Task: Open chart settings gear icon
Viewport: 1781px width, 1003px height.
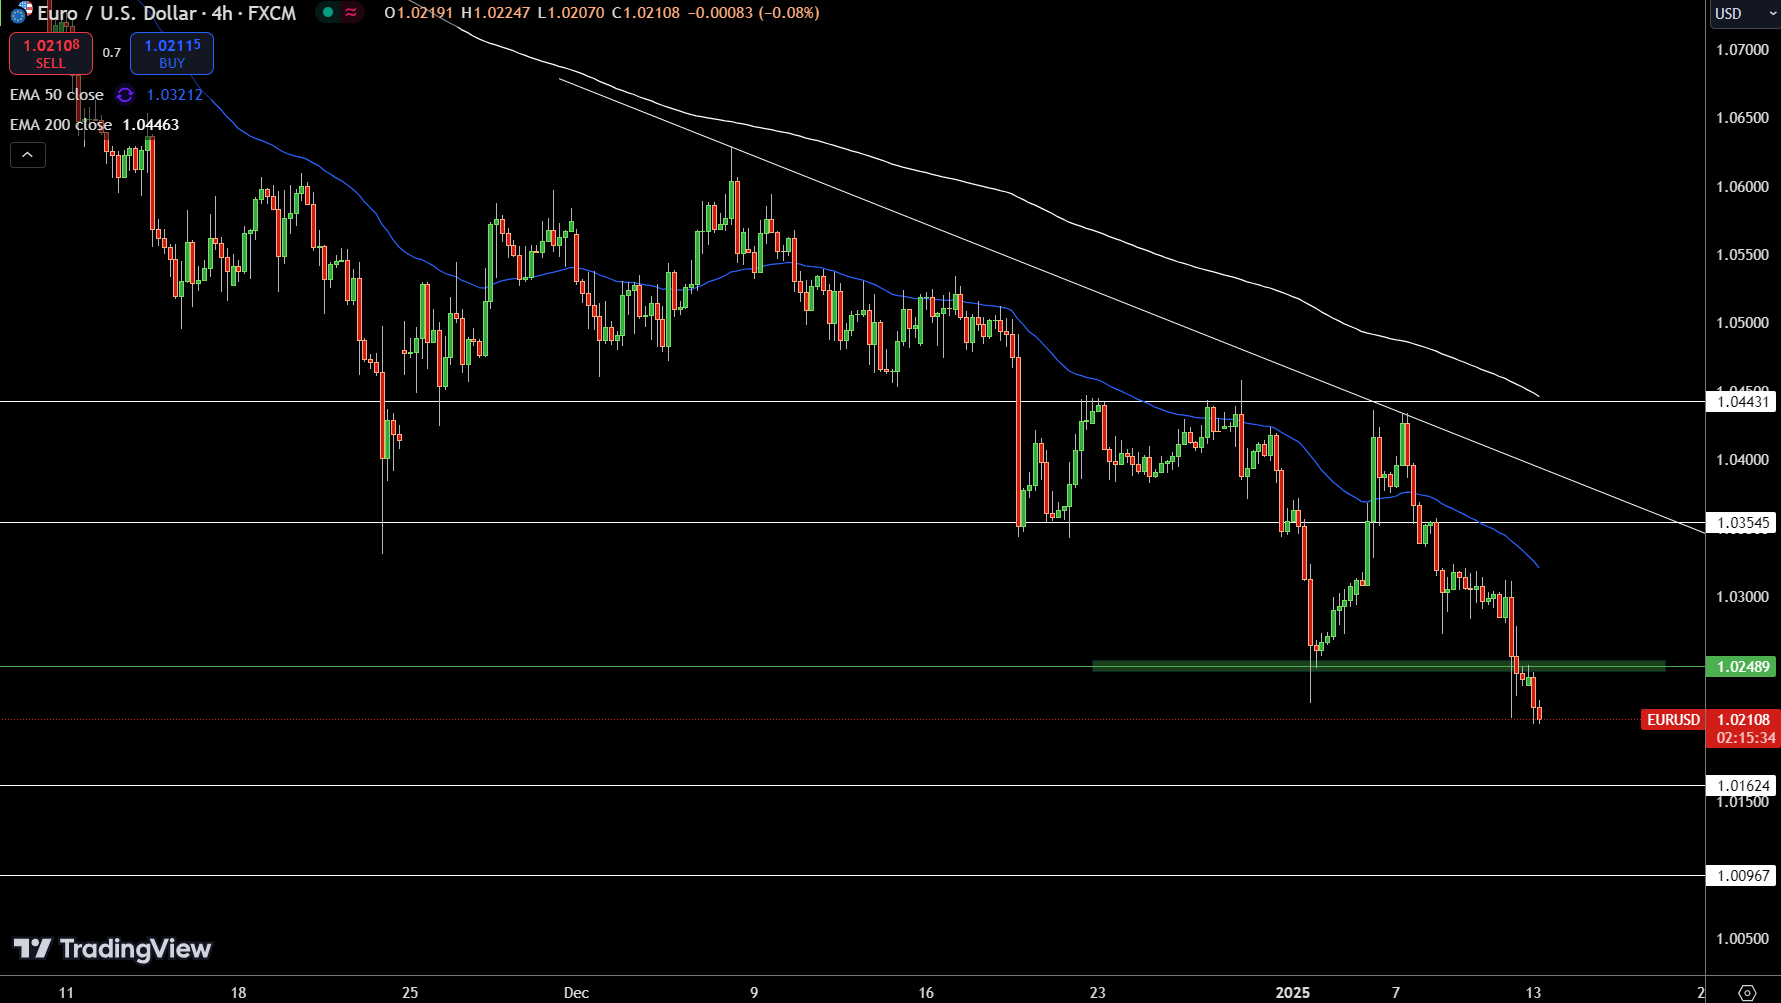Action: point(1747,992)
